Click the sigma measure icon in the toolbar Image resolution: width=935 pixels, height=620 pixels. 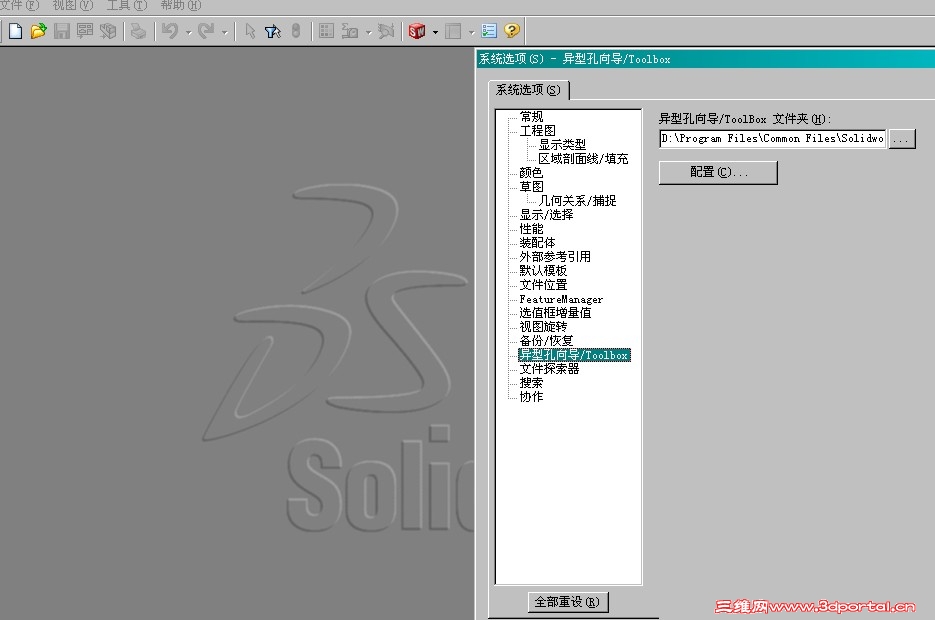tap(349, 31)
